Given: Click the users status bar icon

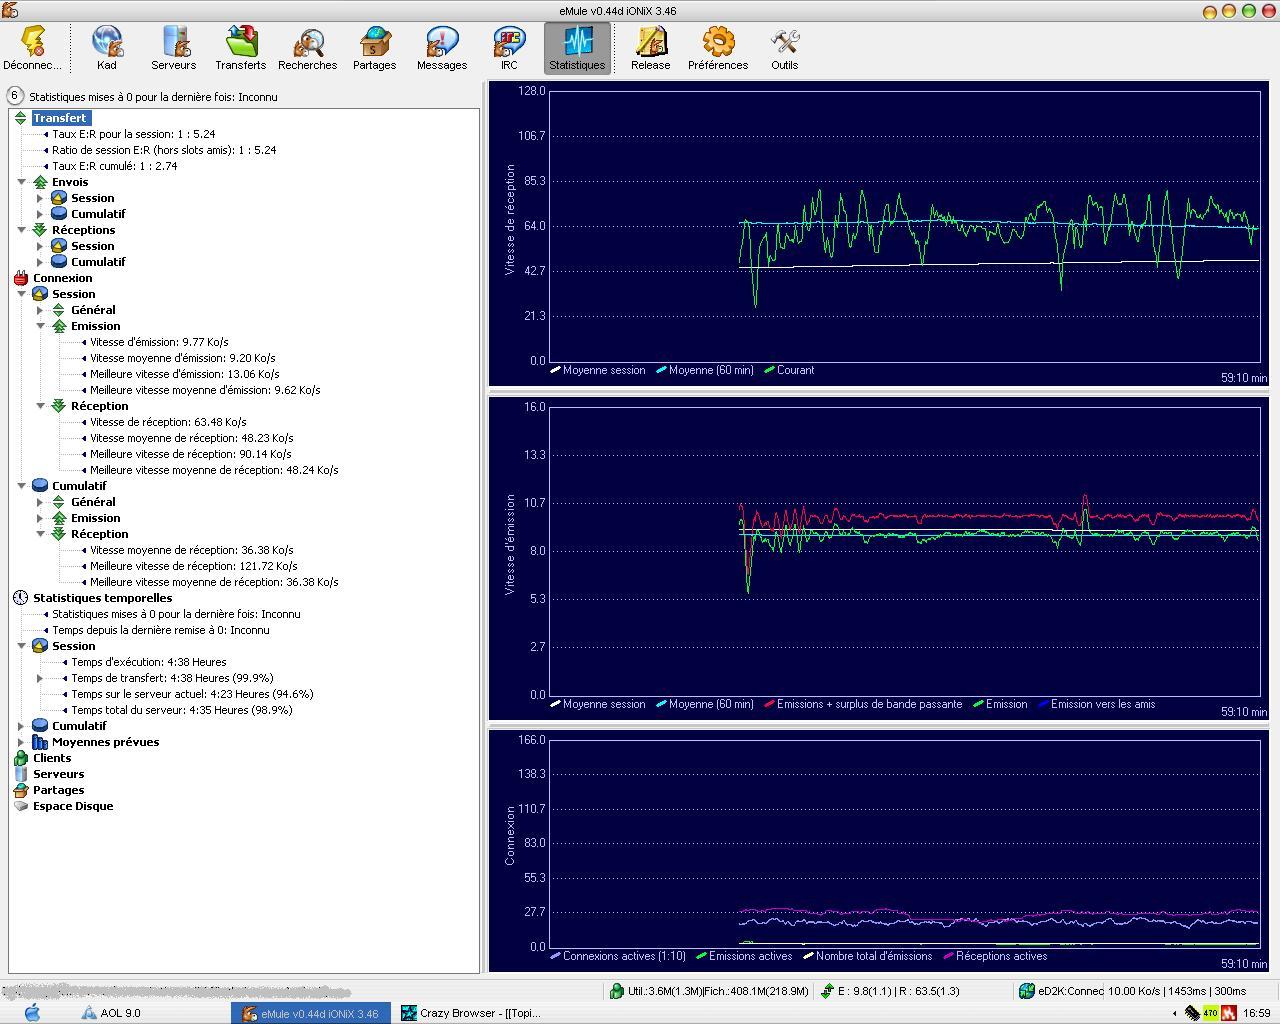Looking at the screenshot, I should pos(617,990).
